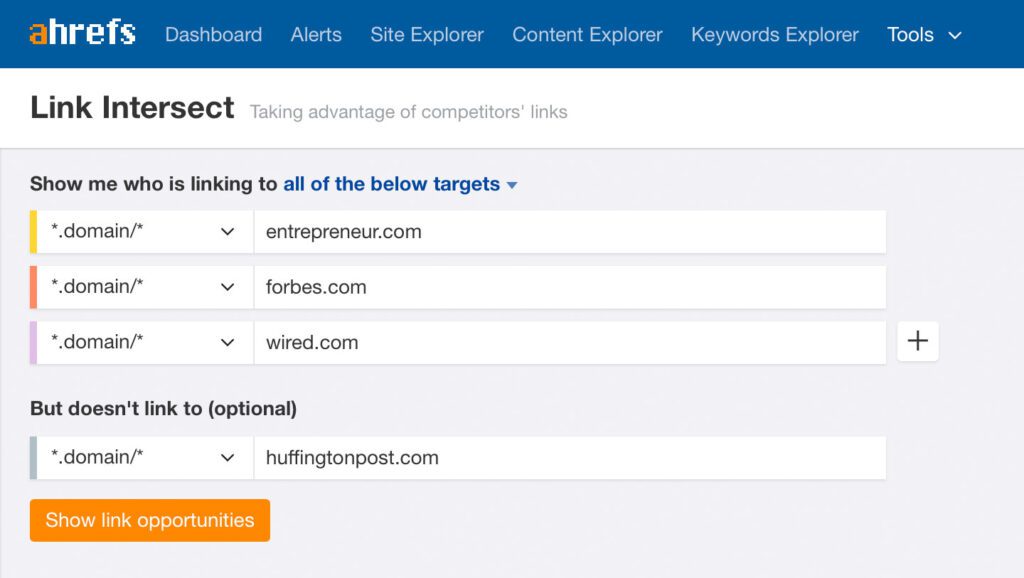The width and height of the screenshot is (1024, 578).
Task: Navigate to Keywords Explorer
Action: 774,34
